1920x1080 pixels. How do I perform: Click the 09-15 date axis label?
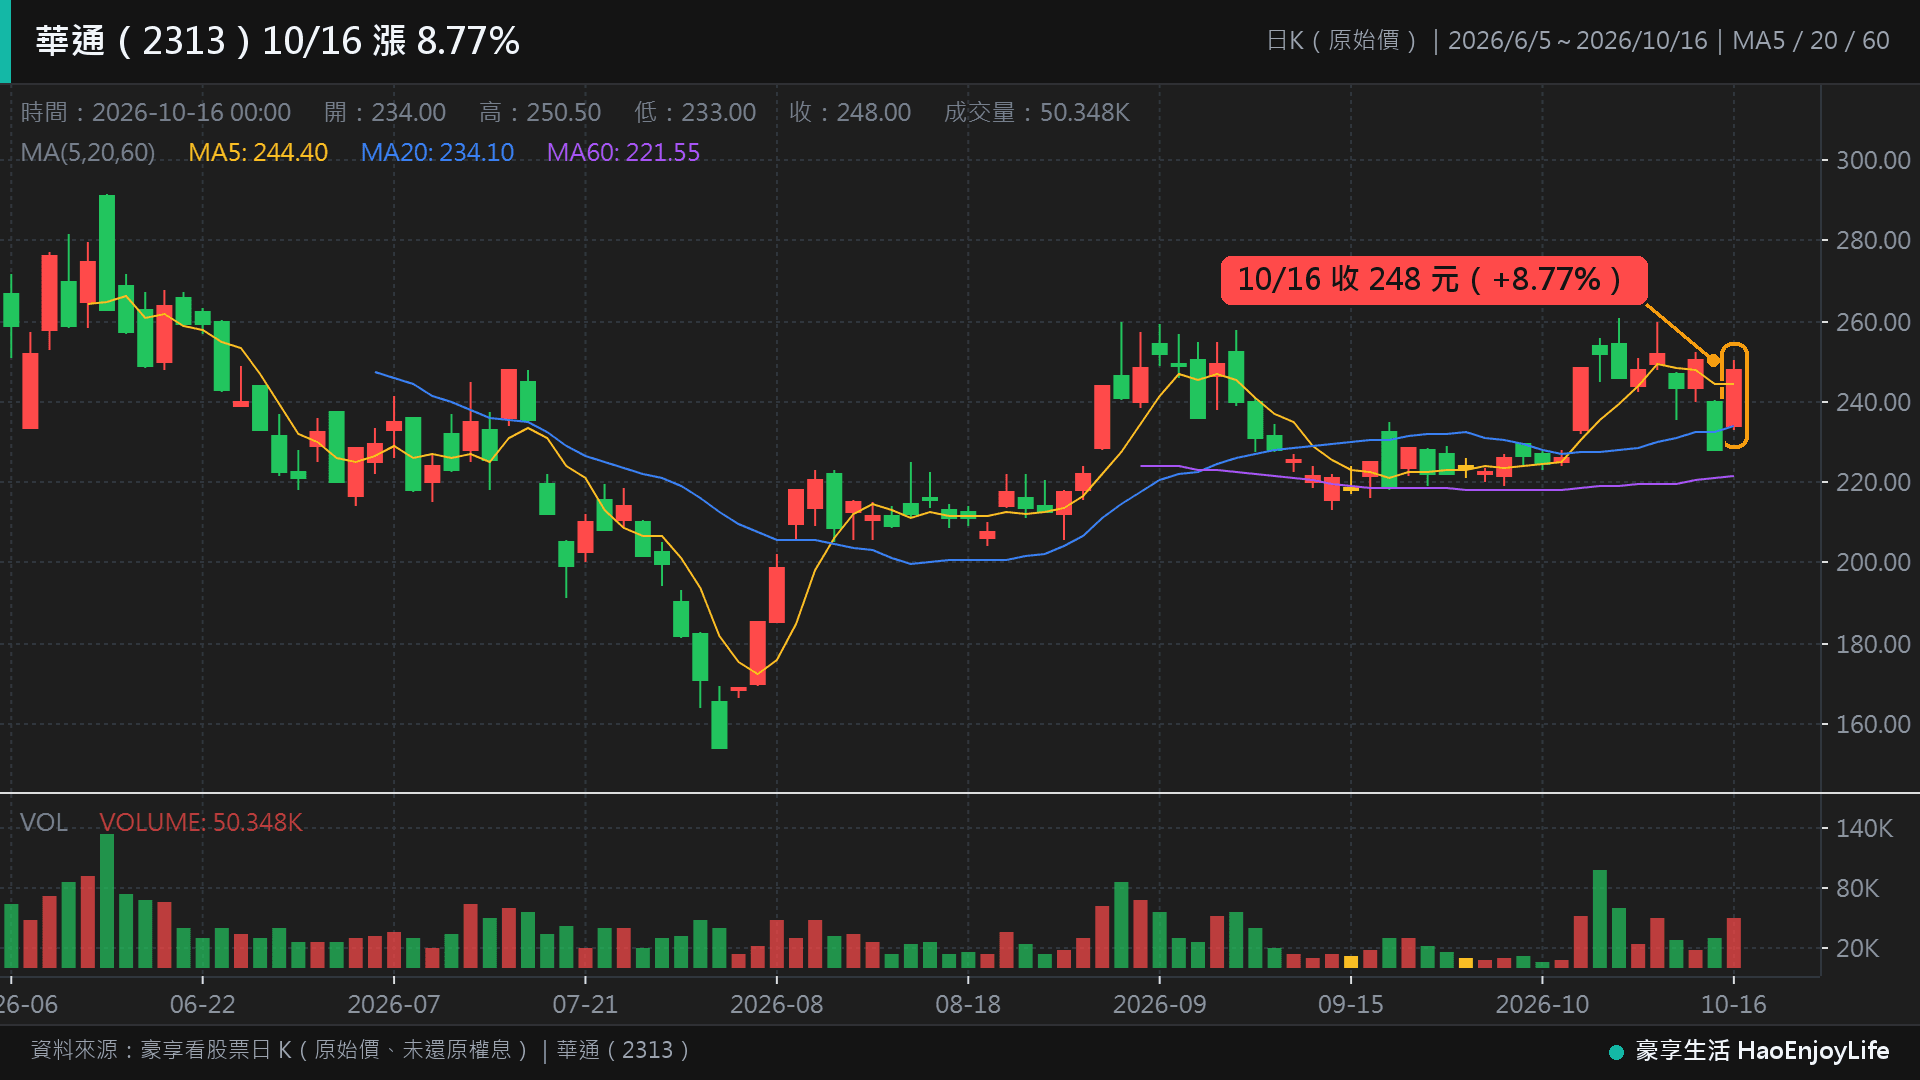click(x=1351, y=1004)
